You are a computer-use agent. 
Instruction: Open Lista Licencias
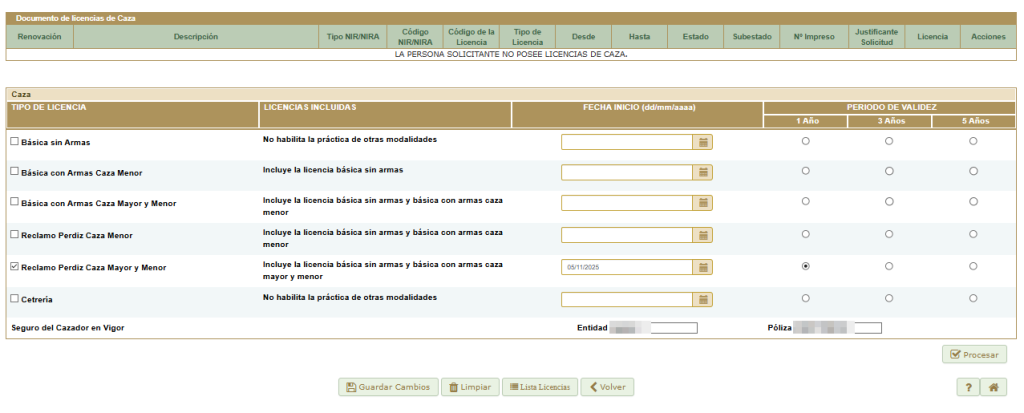pos(540,387)
